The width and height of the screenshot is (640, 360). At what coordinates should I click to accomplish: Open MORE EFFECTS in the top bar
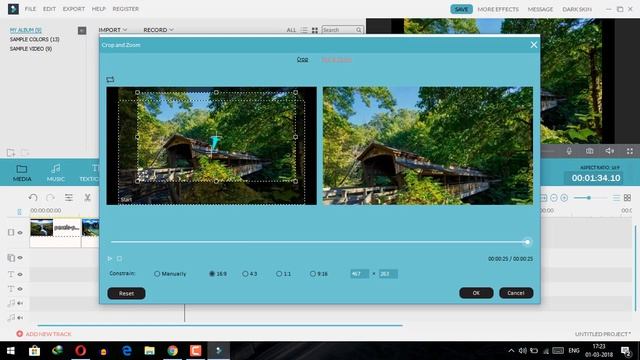click(498, 9)
